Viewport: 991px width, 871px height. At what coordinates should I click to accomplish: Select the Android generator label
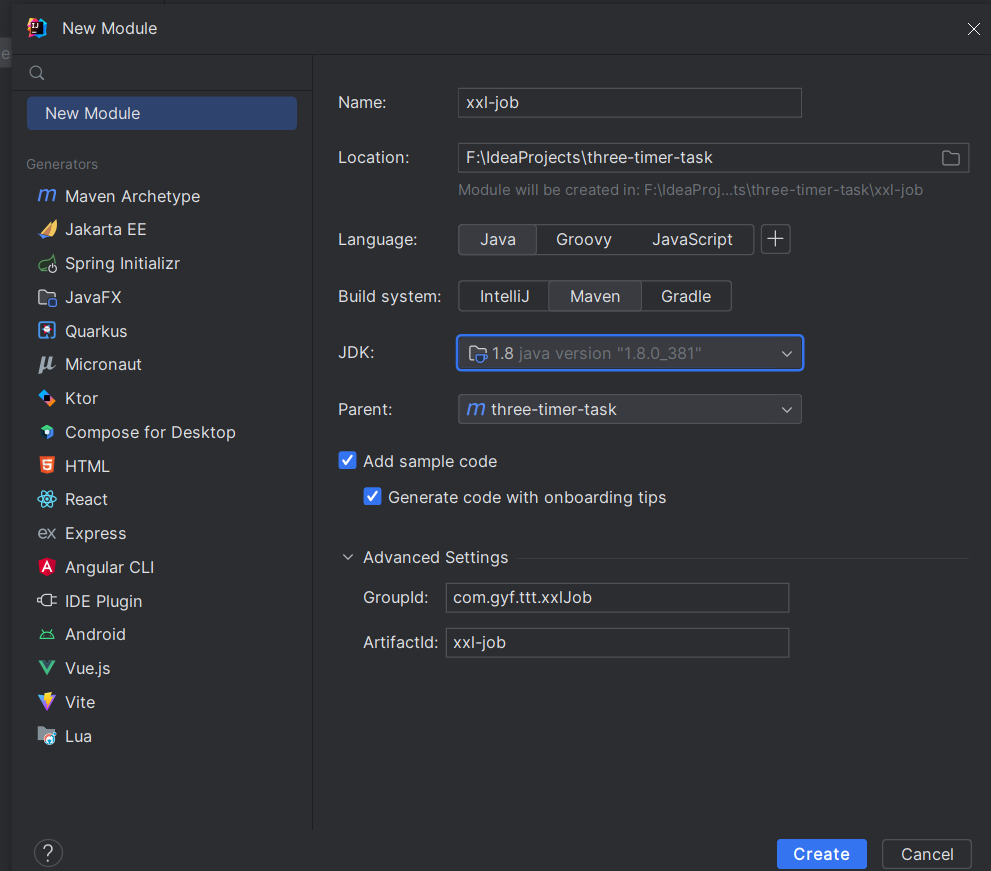95,634
